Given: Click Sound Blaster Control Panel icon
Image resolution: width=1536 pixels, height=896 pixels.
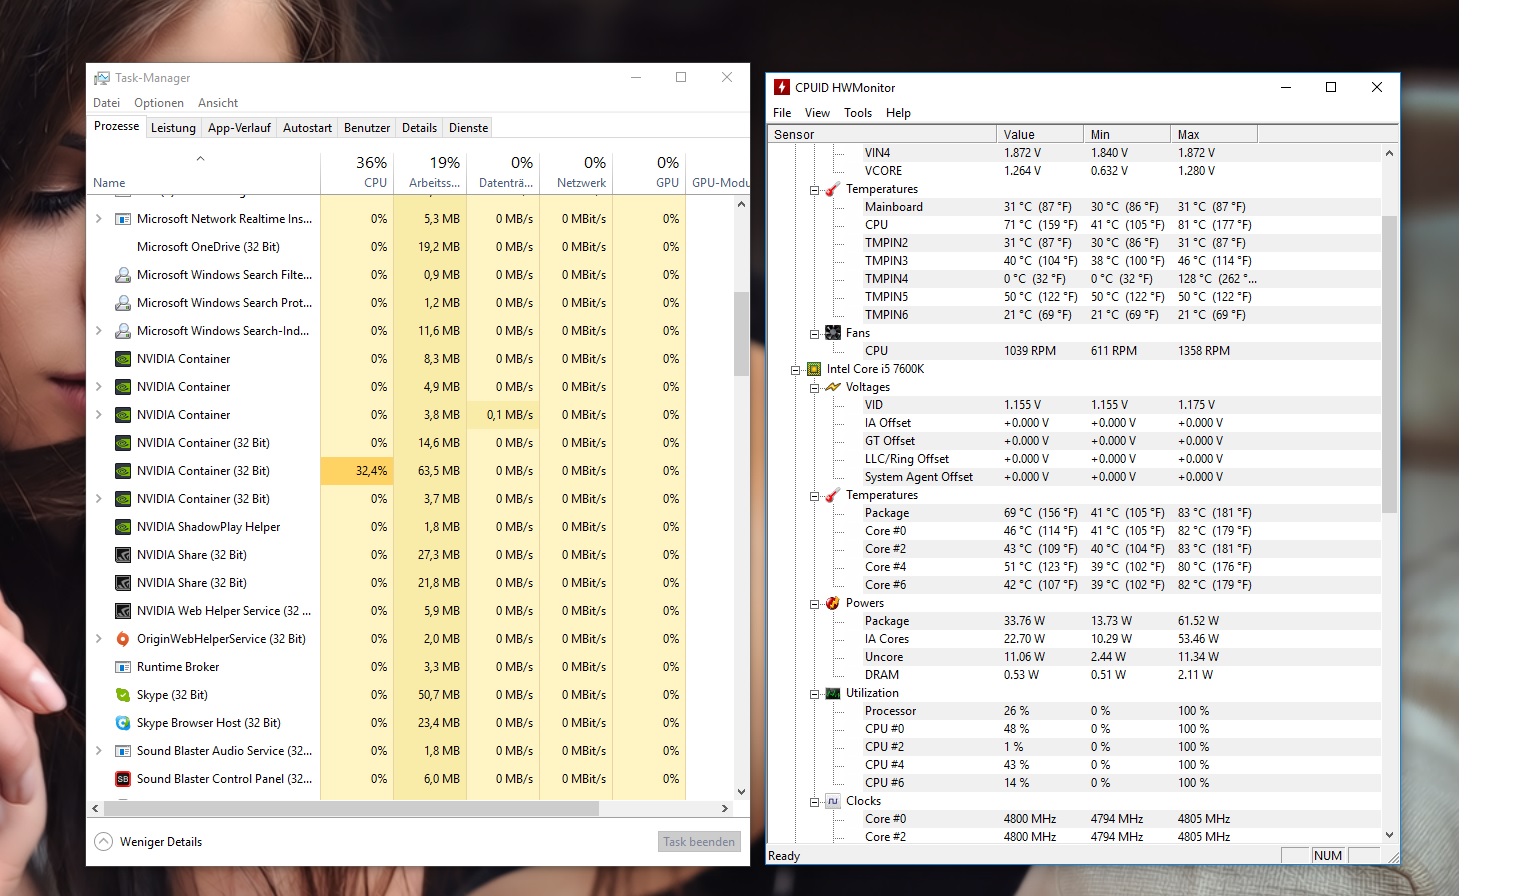Looking at the screenshot, I should [x=123, y=779].
